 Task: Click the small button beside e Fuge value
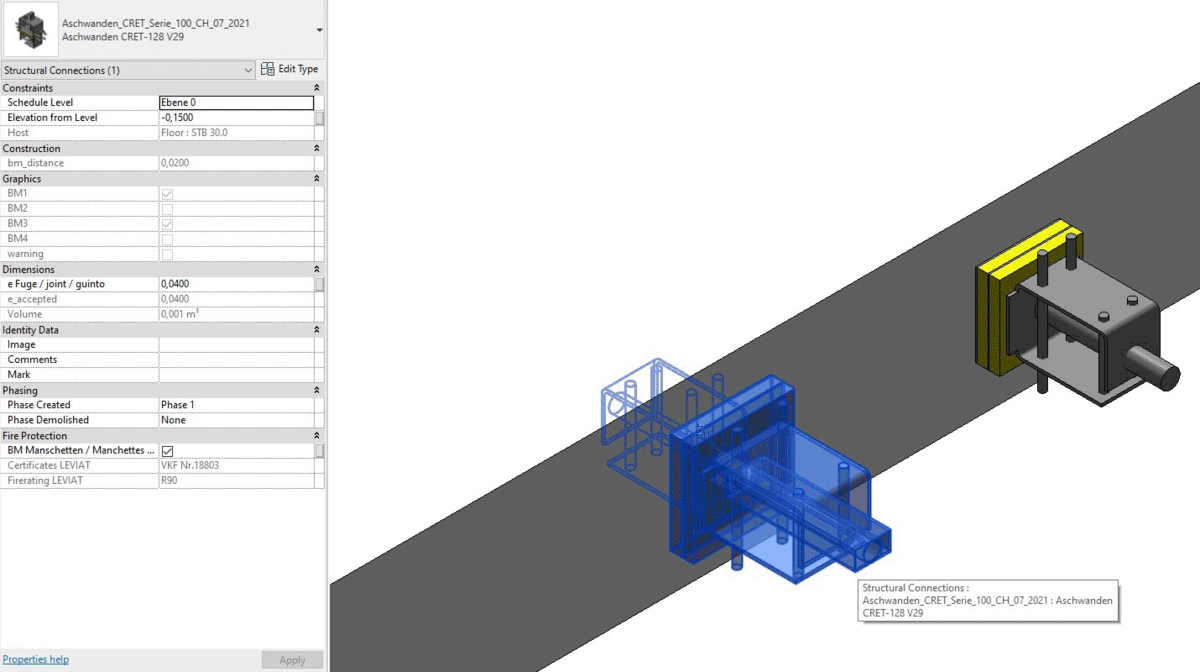[x=319, y=284]
